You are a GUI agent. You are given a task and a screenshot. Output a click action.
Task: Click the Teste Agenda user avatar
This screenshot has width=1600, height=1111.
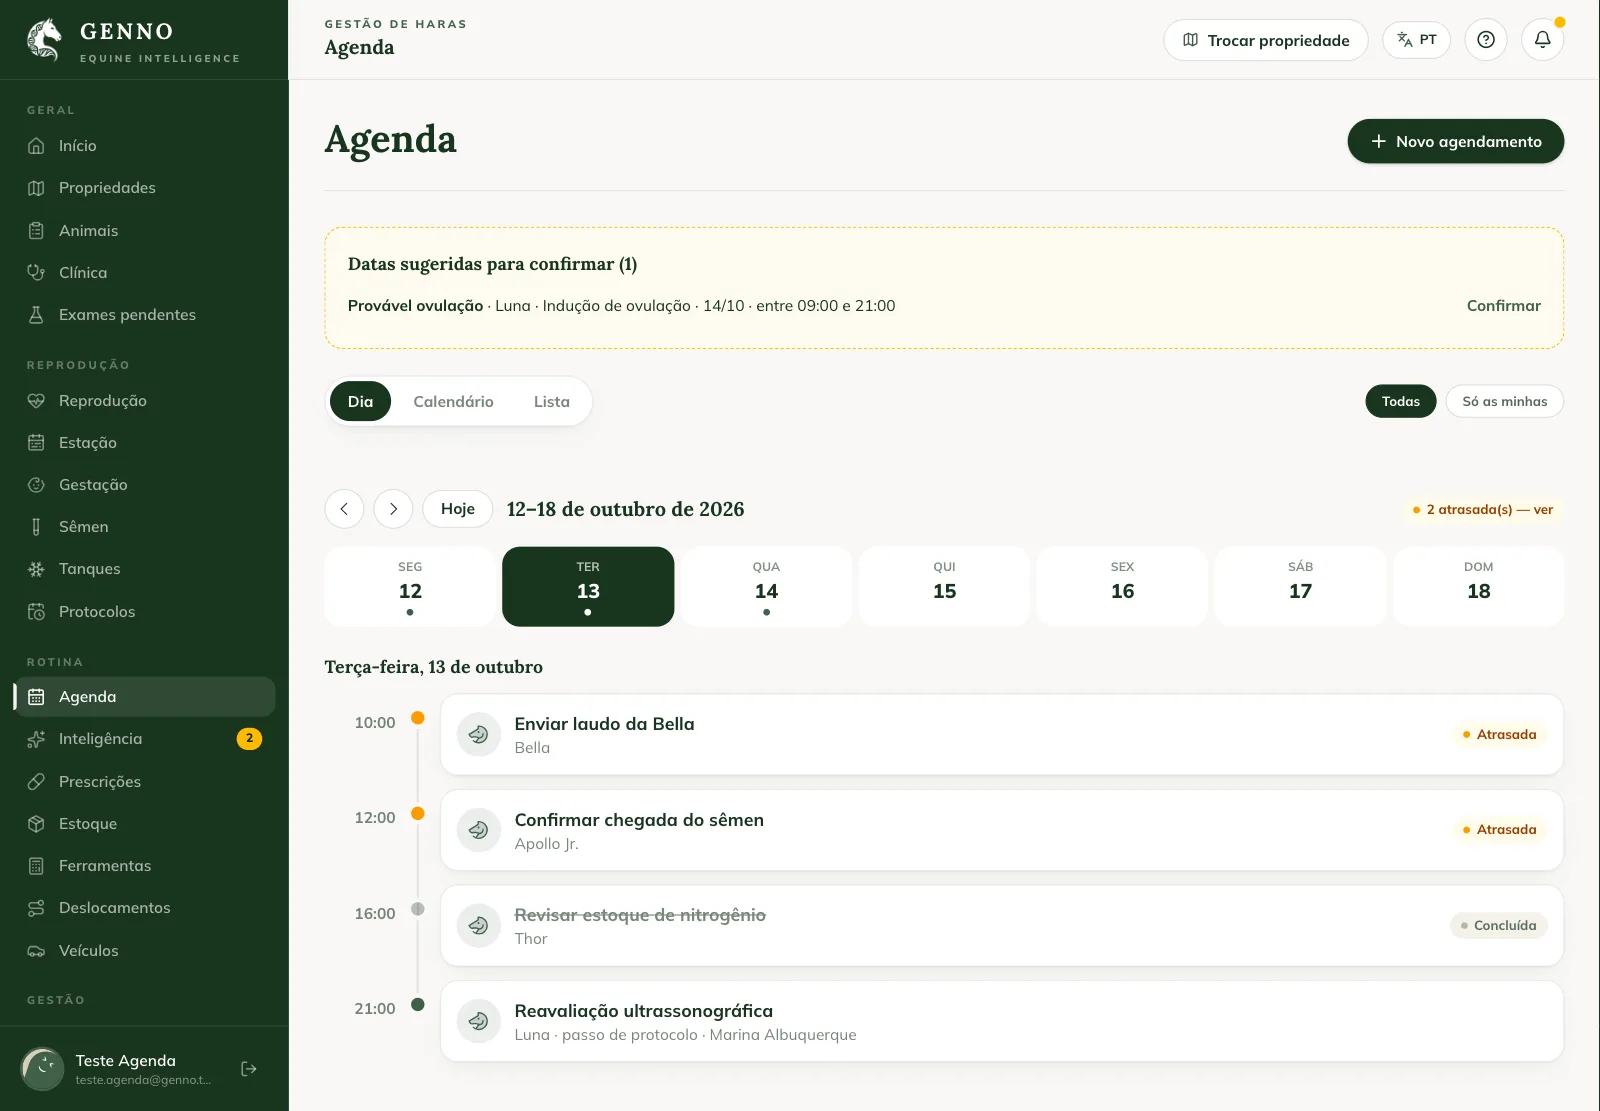pyautogui.click(x=43, y=1069)
